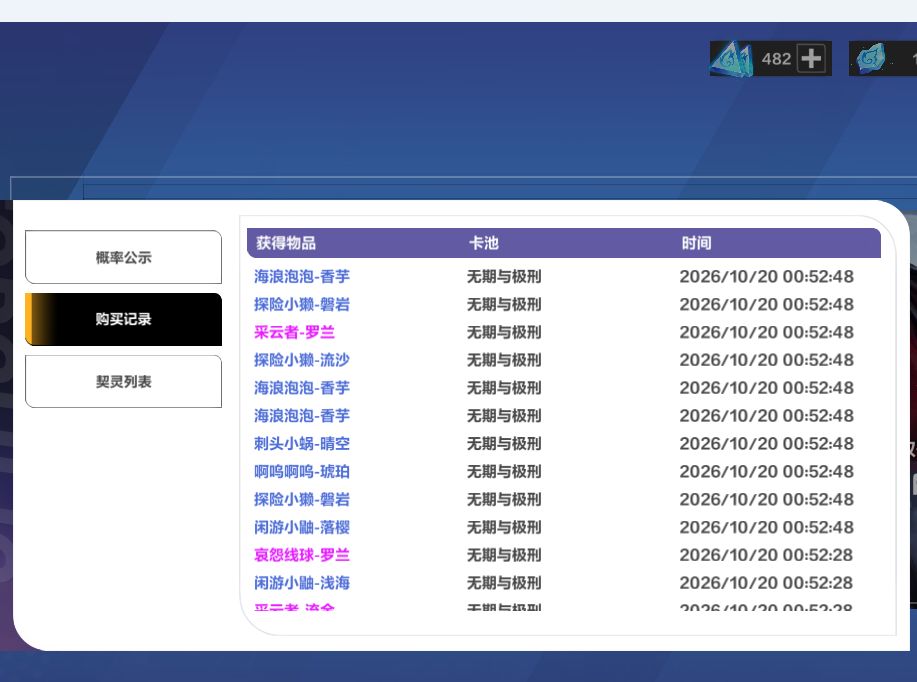Click item 刺头小蜗-晴空
Image resolution: width=917 pixels, height=682 pixels.
302,443
